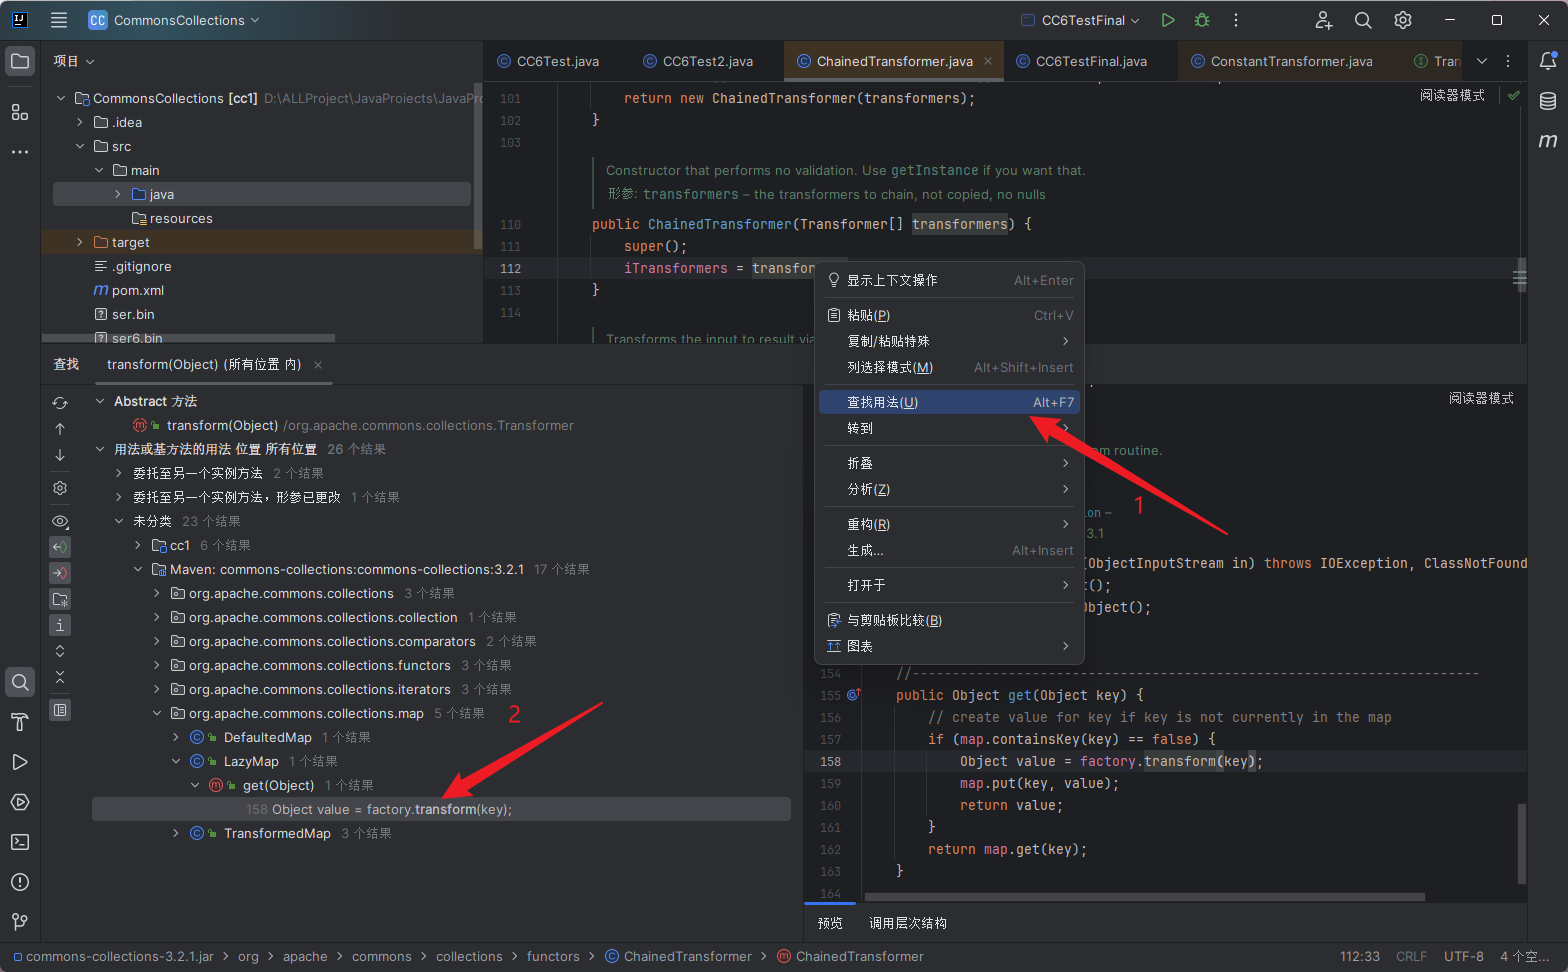
Task: Open IDE settings gear icon
Action: [x=1403, y=20]
